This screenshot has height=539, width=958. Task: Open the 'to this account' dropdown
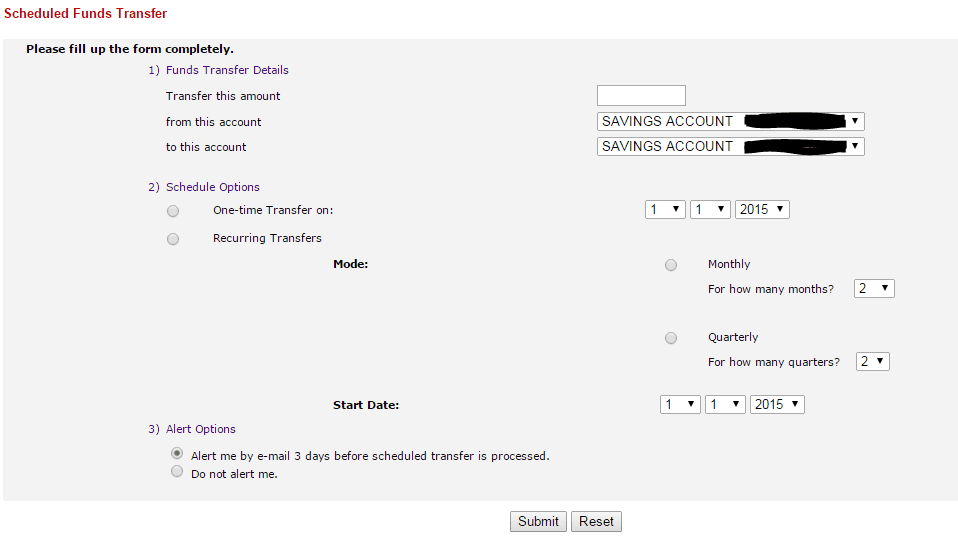pyautogui.click(x=730, y=147)
